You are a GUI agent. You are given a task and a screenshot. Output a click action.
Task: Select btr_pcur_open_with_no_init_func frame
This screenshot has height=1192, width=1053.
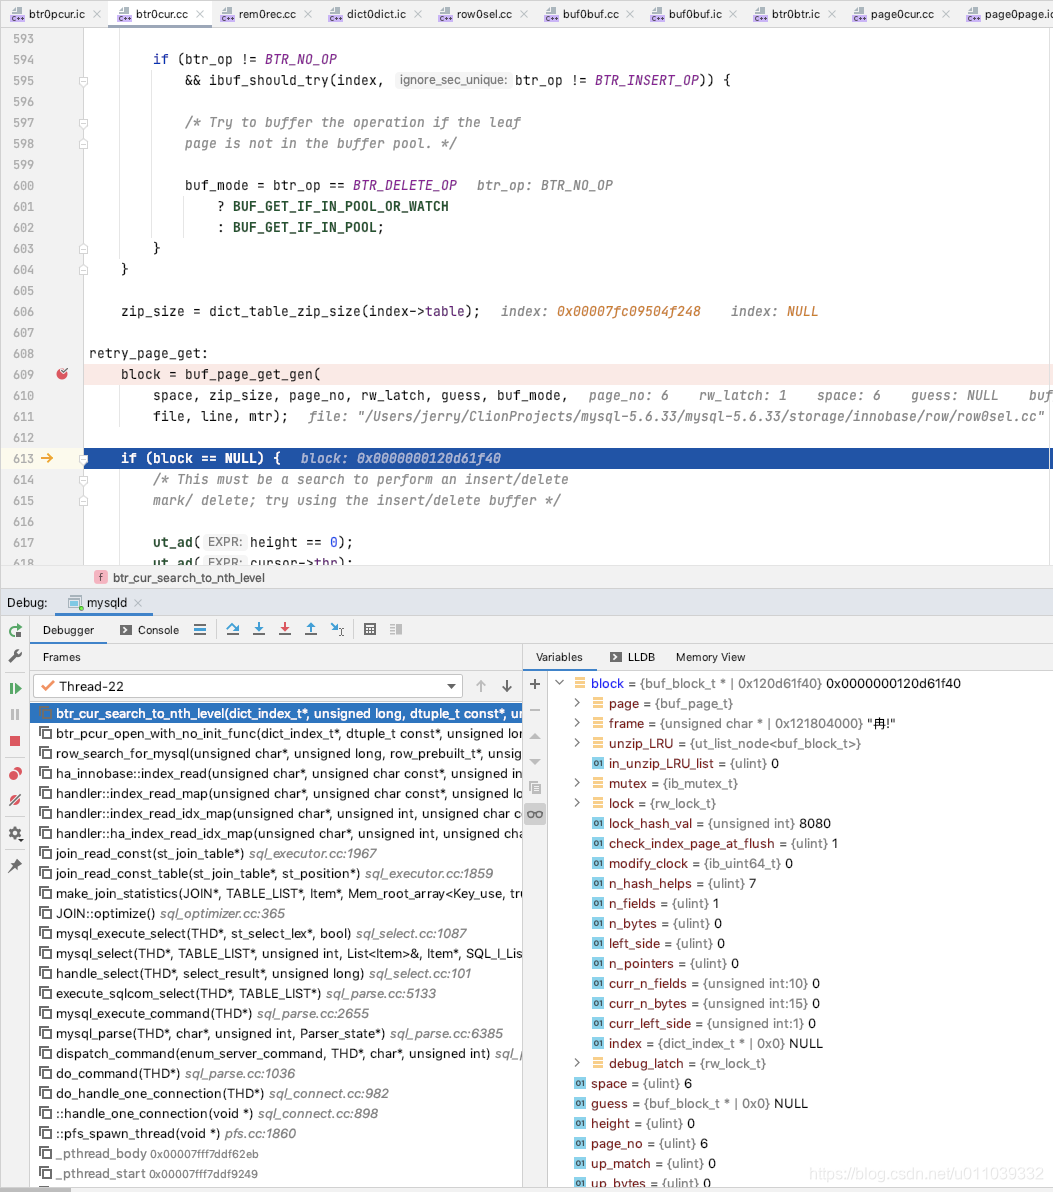(277, 734)
